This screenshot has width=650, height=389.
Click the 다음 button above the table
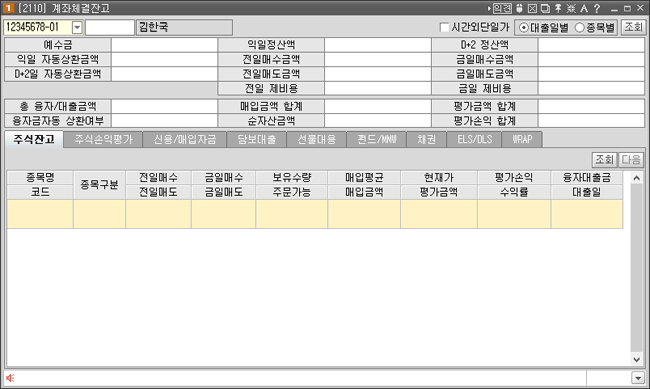[631, 160]
